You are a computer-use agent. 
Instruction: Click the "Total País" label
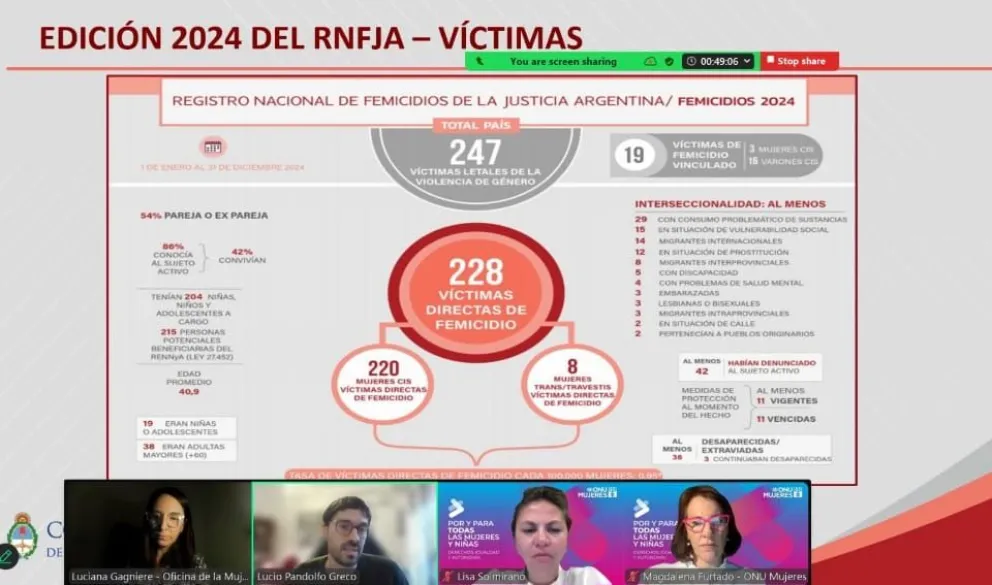(x=474, y=126)
